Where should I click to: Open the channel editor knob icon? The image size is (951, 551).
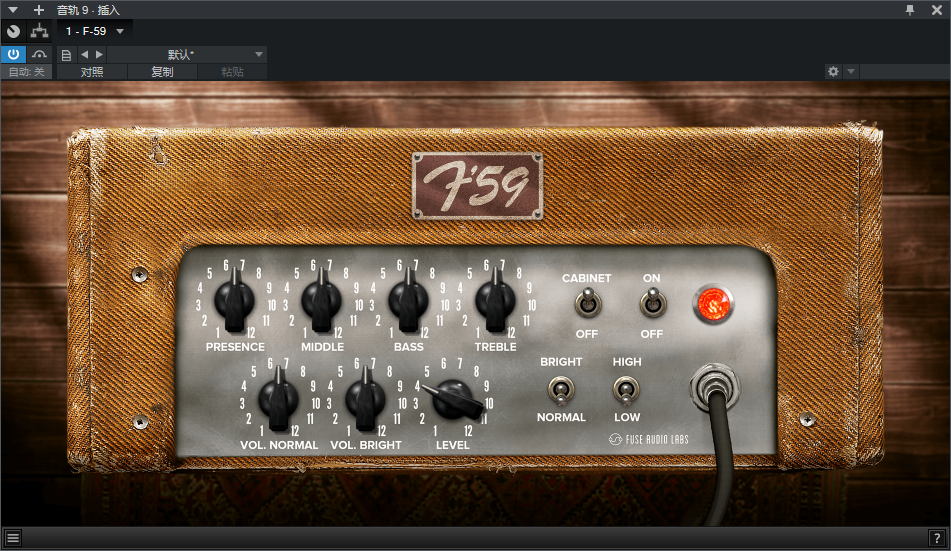tap(13, 31)
